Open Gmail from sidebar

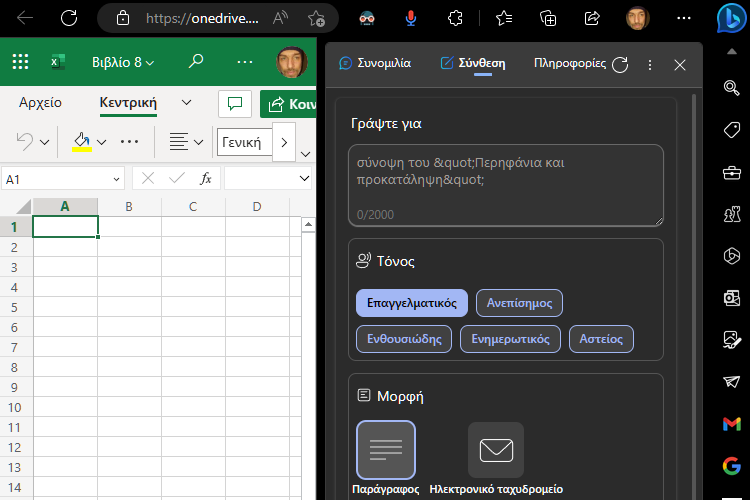click(732, 424)
